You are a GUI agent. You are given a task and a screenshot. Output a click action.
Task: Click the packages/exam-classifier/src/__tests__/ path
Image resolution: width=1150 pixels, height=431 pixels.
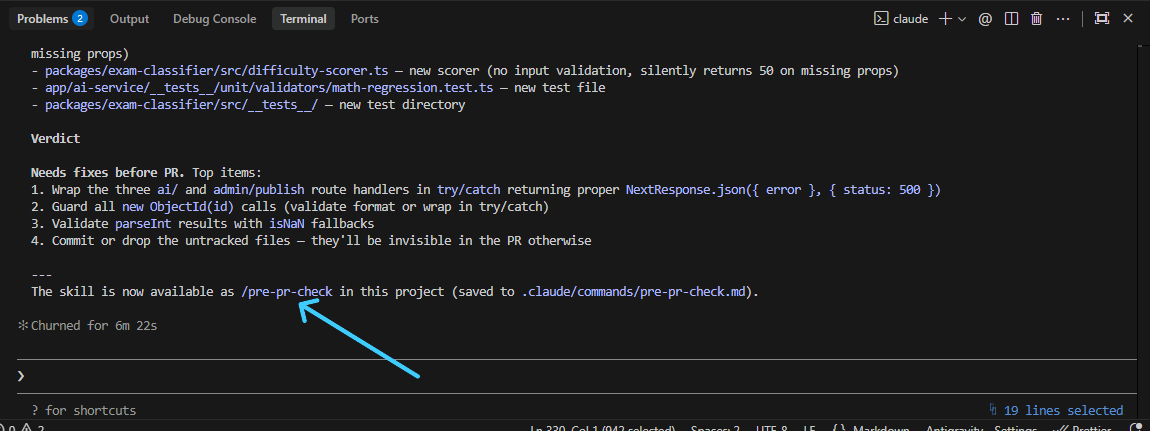pos(181,105)
